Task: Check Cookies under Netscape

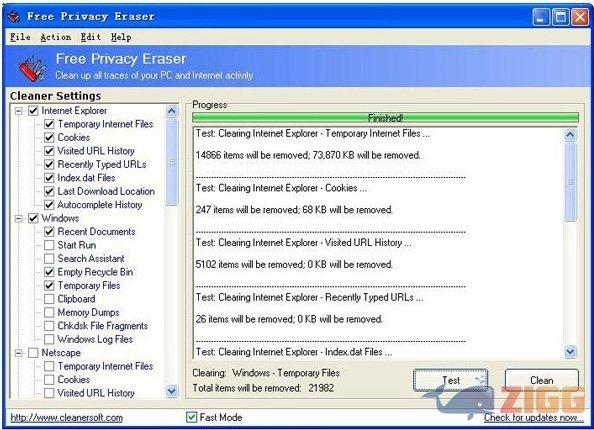Action: pos(49,380)
